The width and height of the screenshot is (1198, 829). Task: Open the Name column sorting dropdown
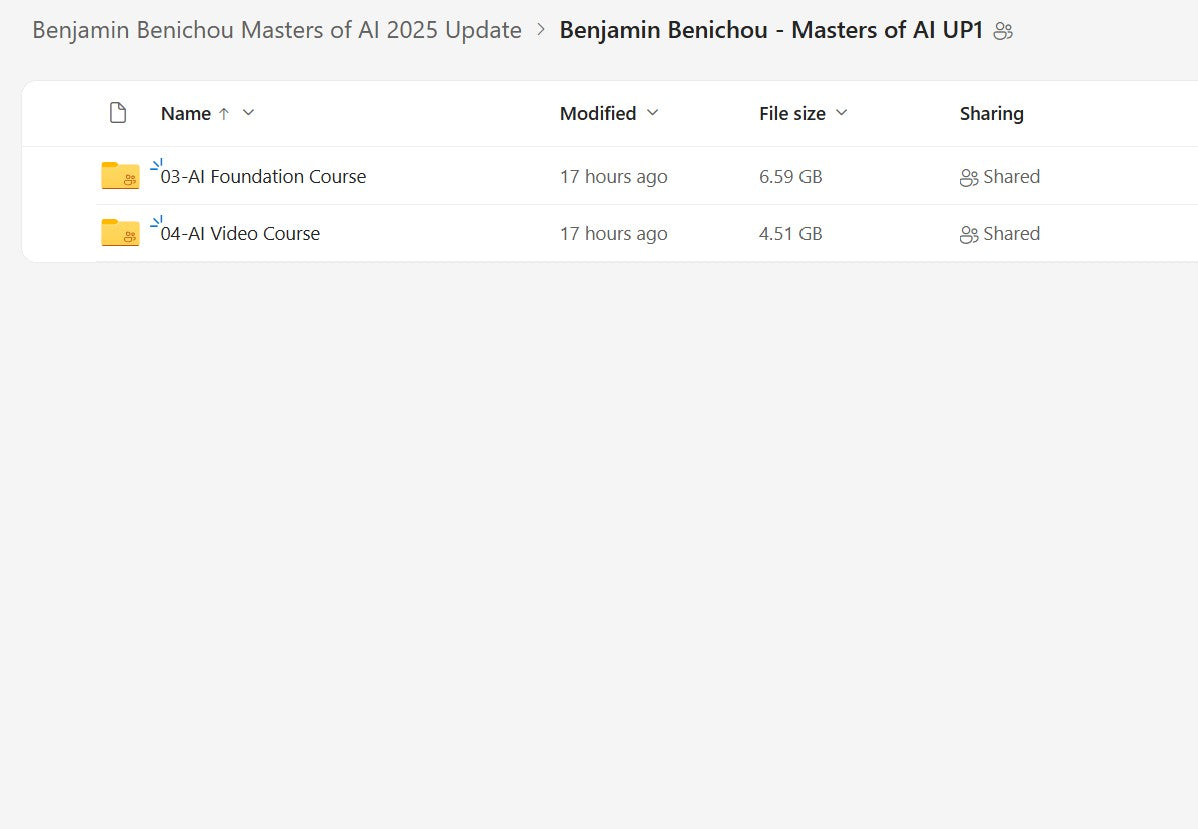click(x=248, y=113)
